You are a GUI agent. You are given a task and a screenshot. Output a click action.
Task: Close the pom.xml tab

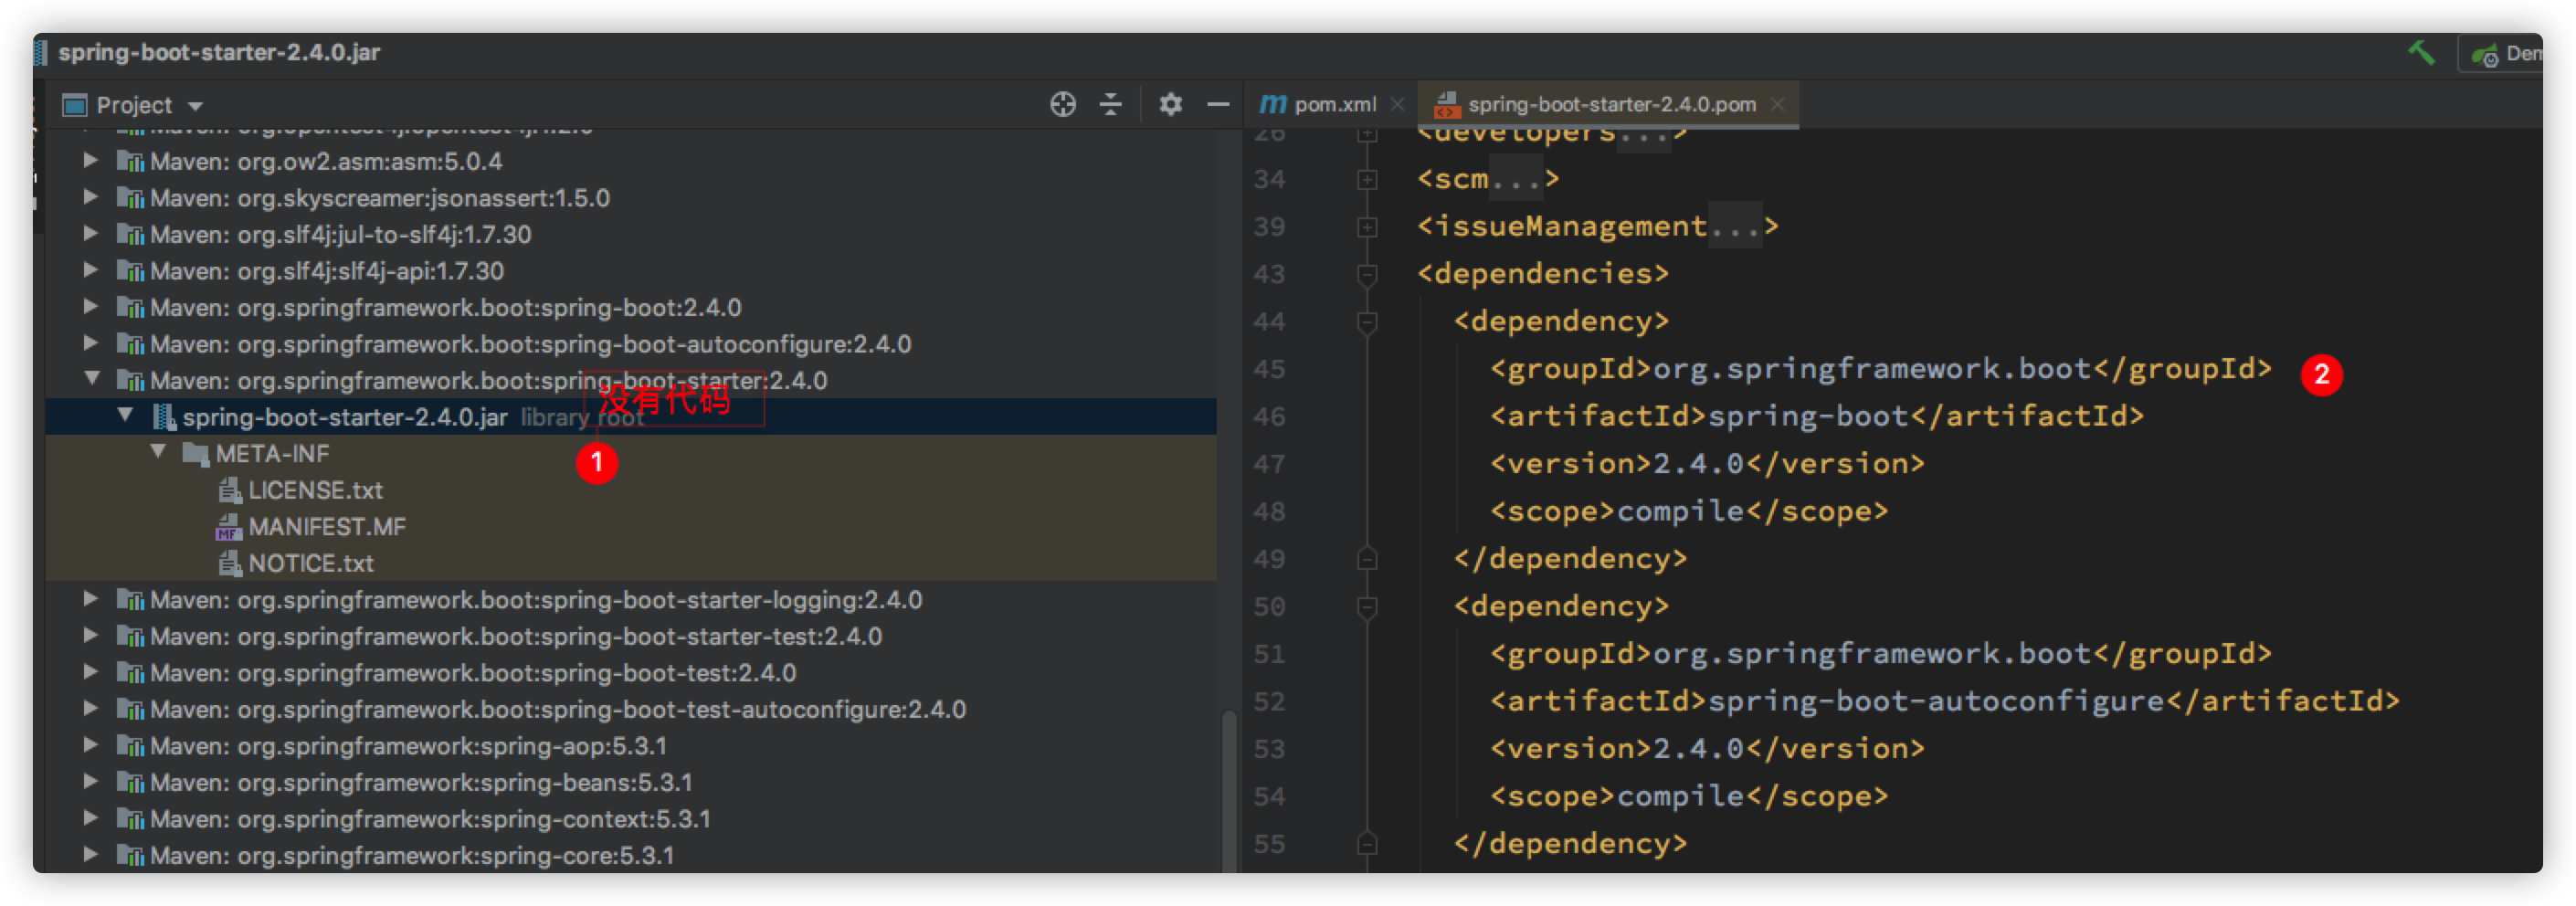click(x=1398, y=104)
